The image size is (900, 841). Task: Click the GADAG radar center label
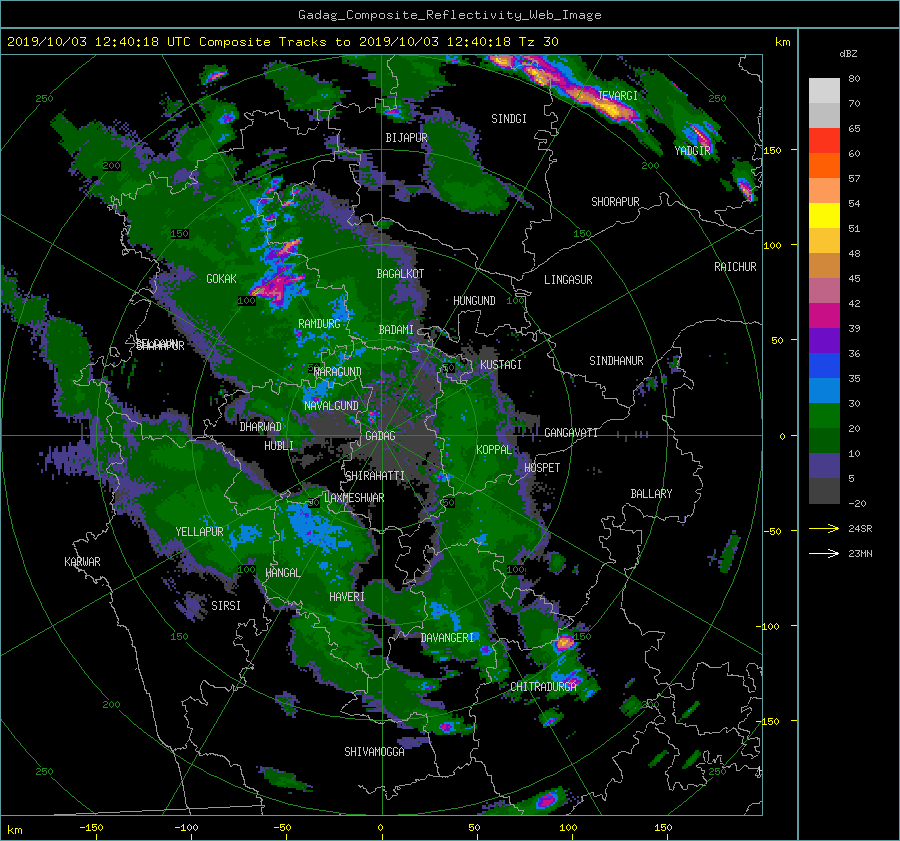click(x=380, y=436)
